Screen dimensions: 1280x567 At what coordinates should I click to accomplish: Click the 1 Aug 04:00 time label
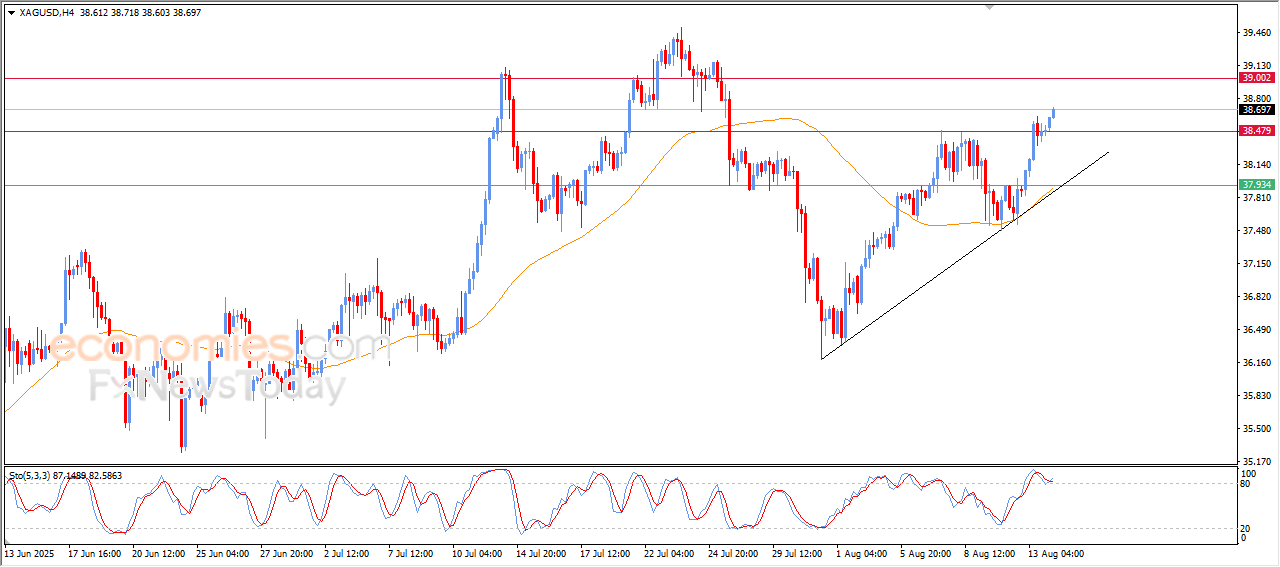(860, 553)
